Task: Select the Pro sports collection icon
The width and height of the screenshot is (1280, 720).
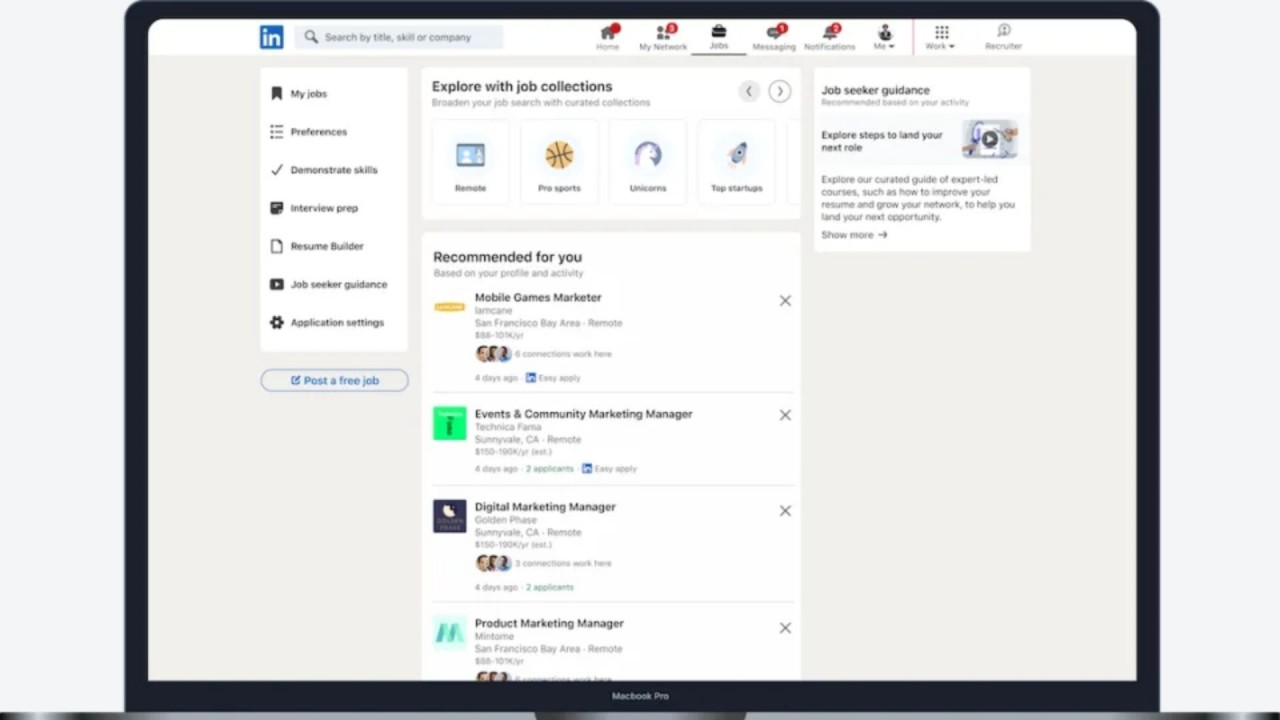Action: [559, 156]
